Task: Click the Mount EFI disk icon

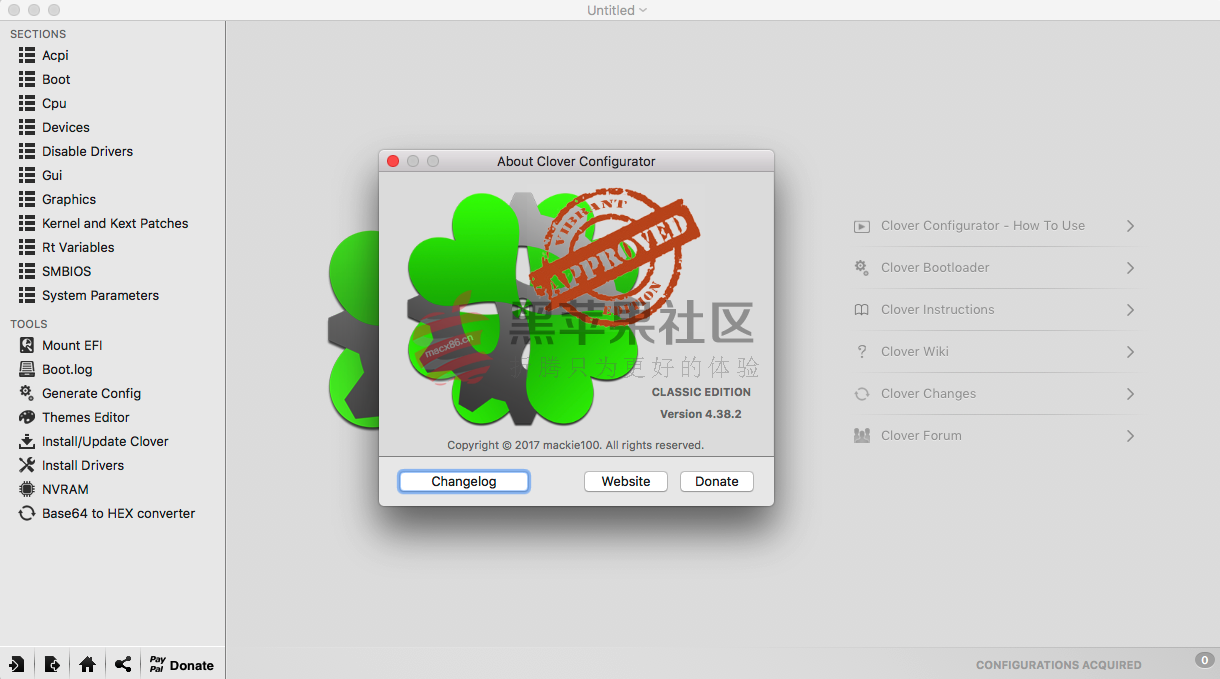Action: click(27, 345)
